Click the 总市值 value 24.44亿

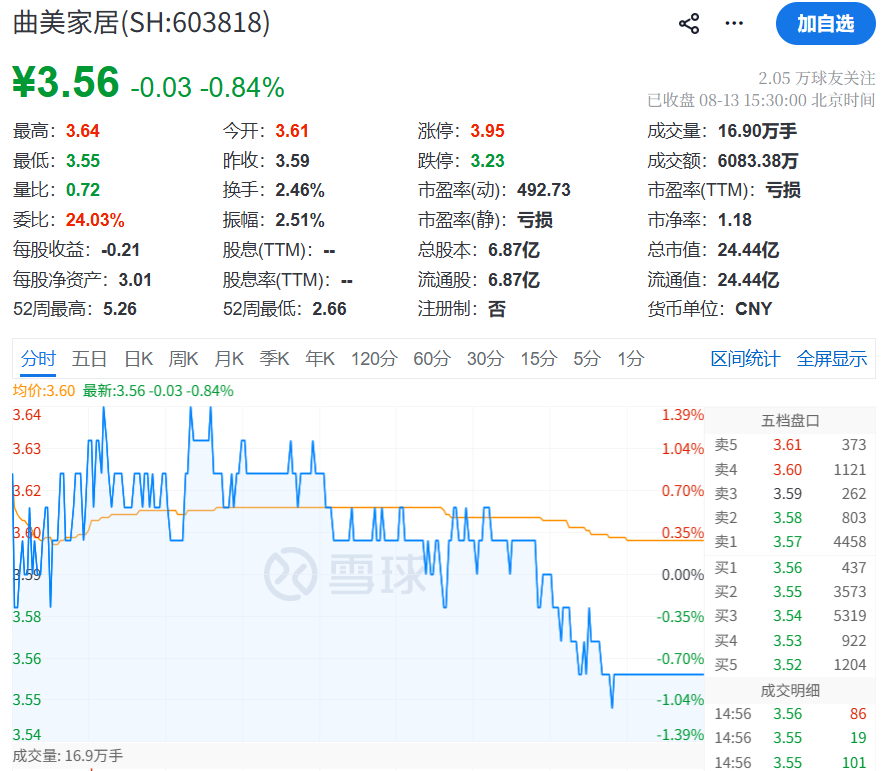point(748,250)
